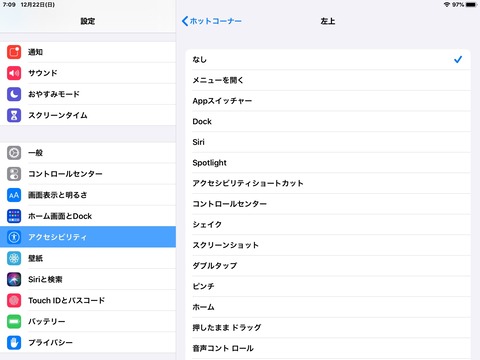Open アクセシビリティ in settings sidebar
Screen dimensions: 480x360
pos(88,237)
